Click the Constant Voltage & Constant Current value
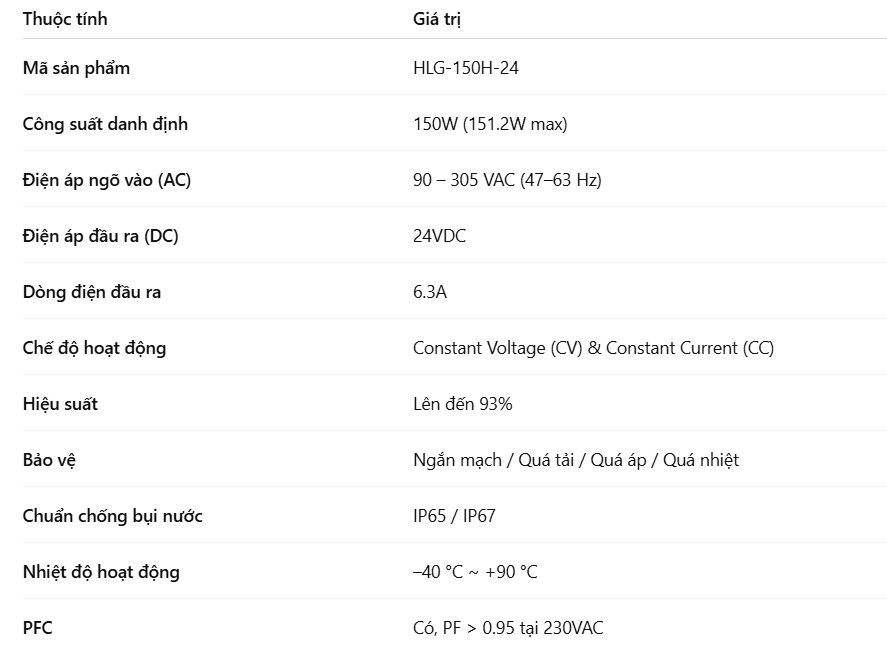This screenshot has height=654, width=887. [593, 348]
